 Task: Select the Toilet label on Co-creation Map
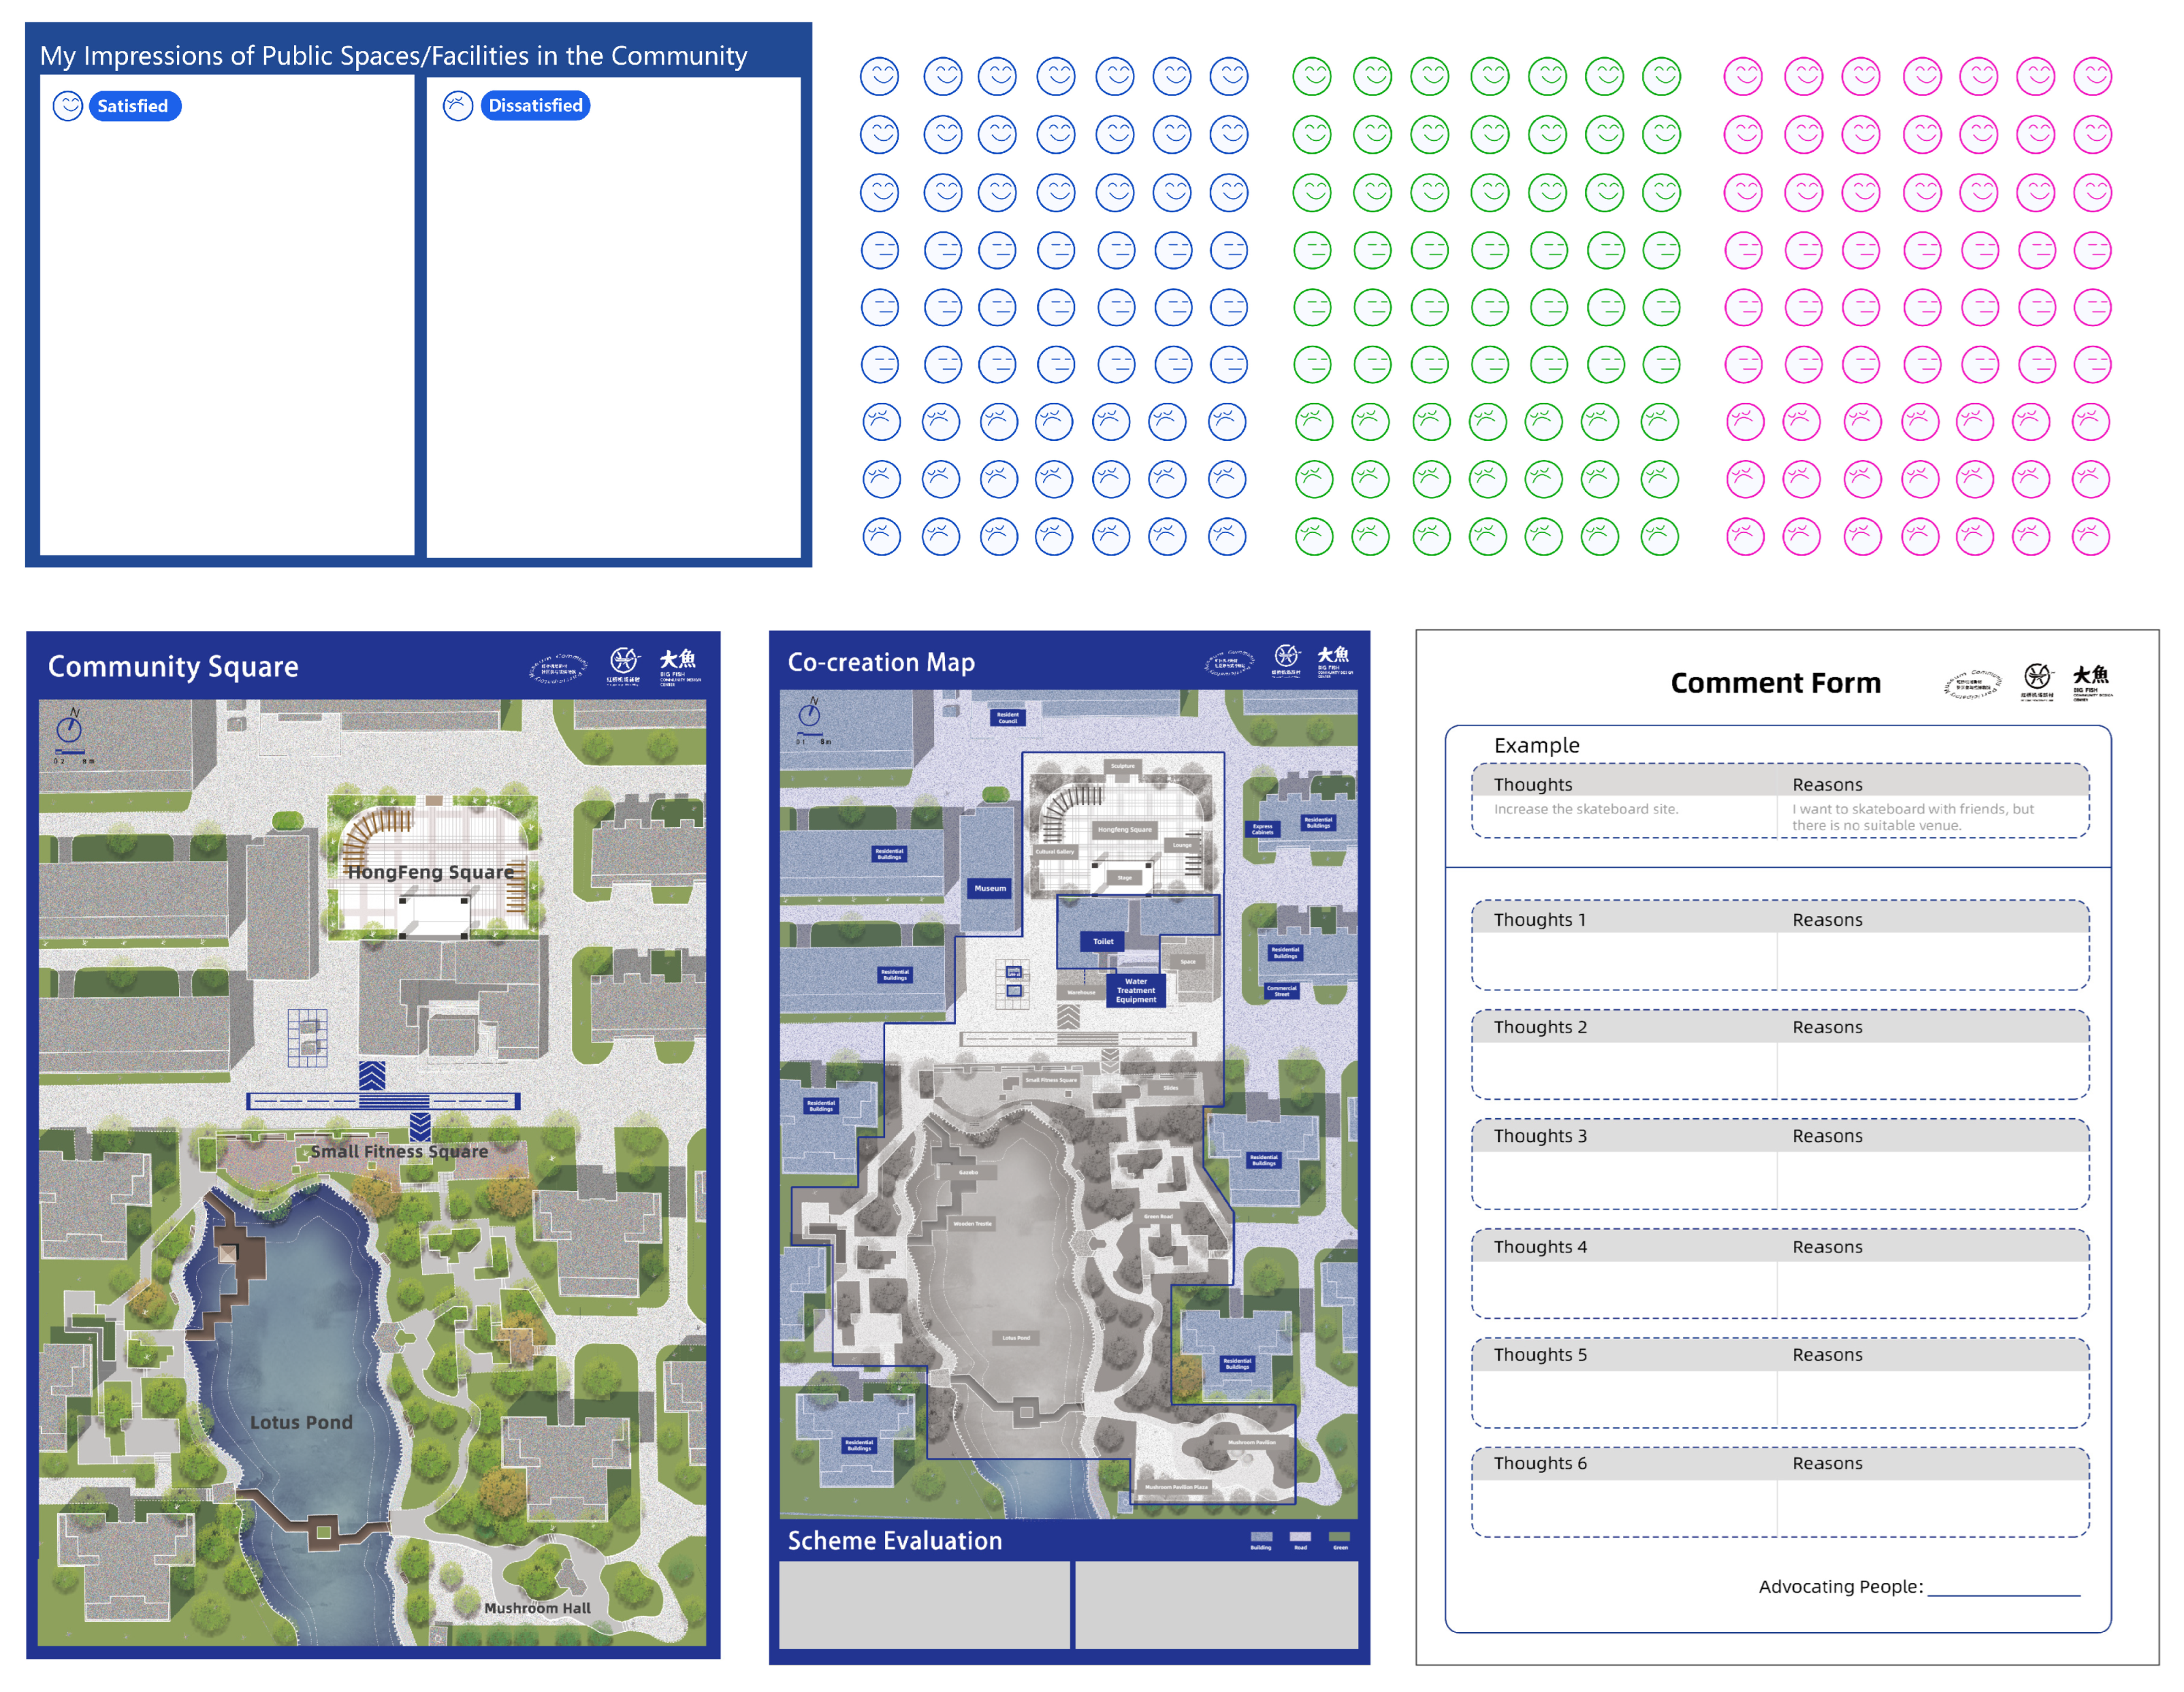pos(1103,941)
